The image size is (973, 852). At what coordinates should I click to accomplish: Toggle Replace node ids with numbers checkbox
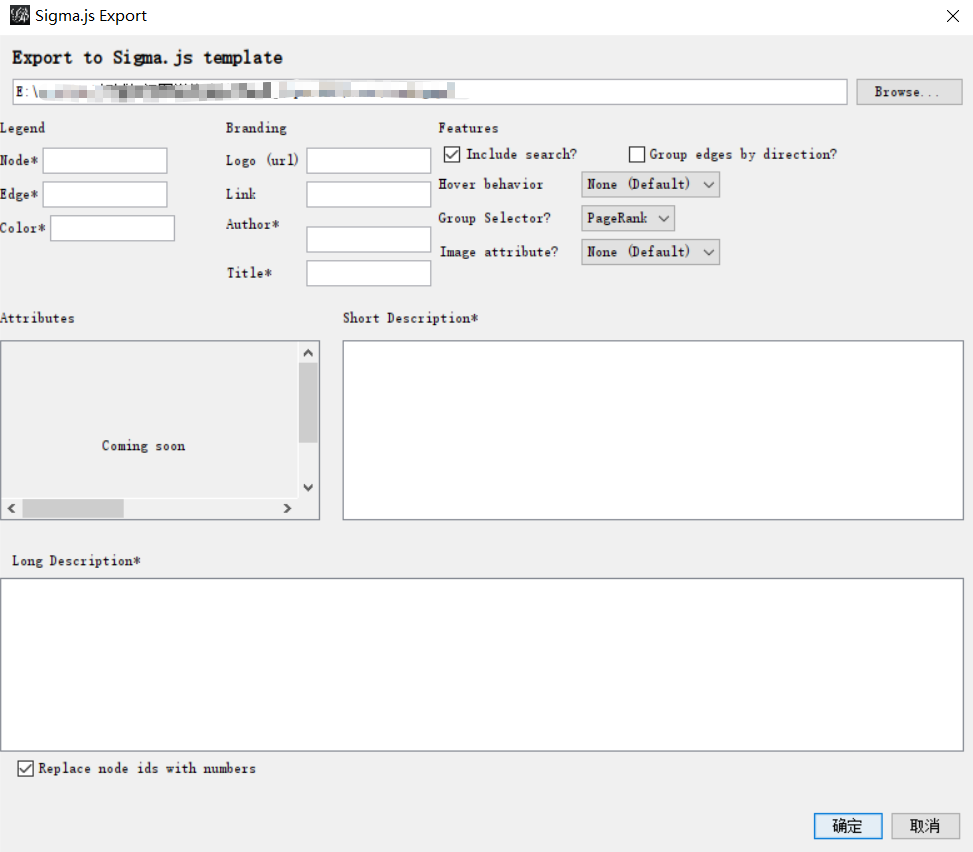coord(25,769)
